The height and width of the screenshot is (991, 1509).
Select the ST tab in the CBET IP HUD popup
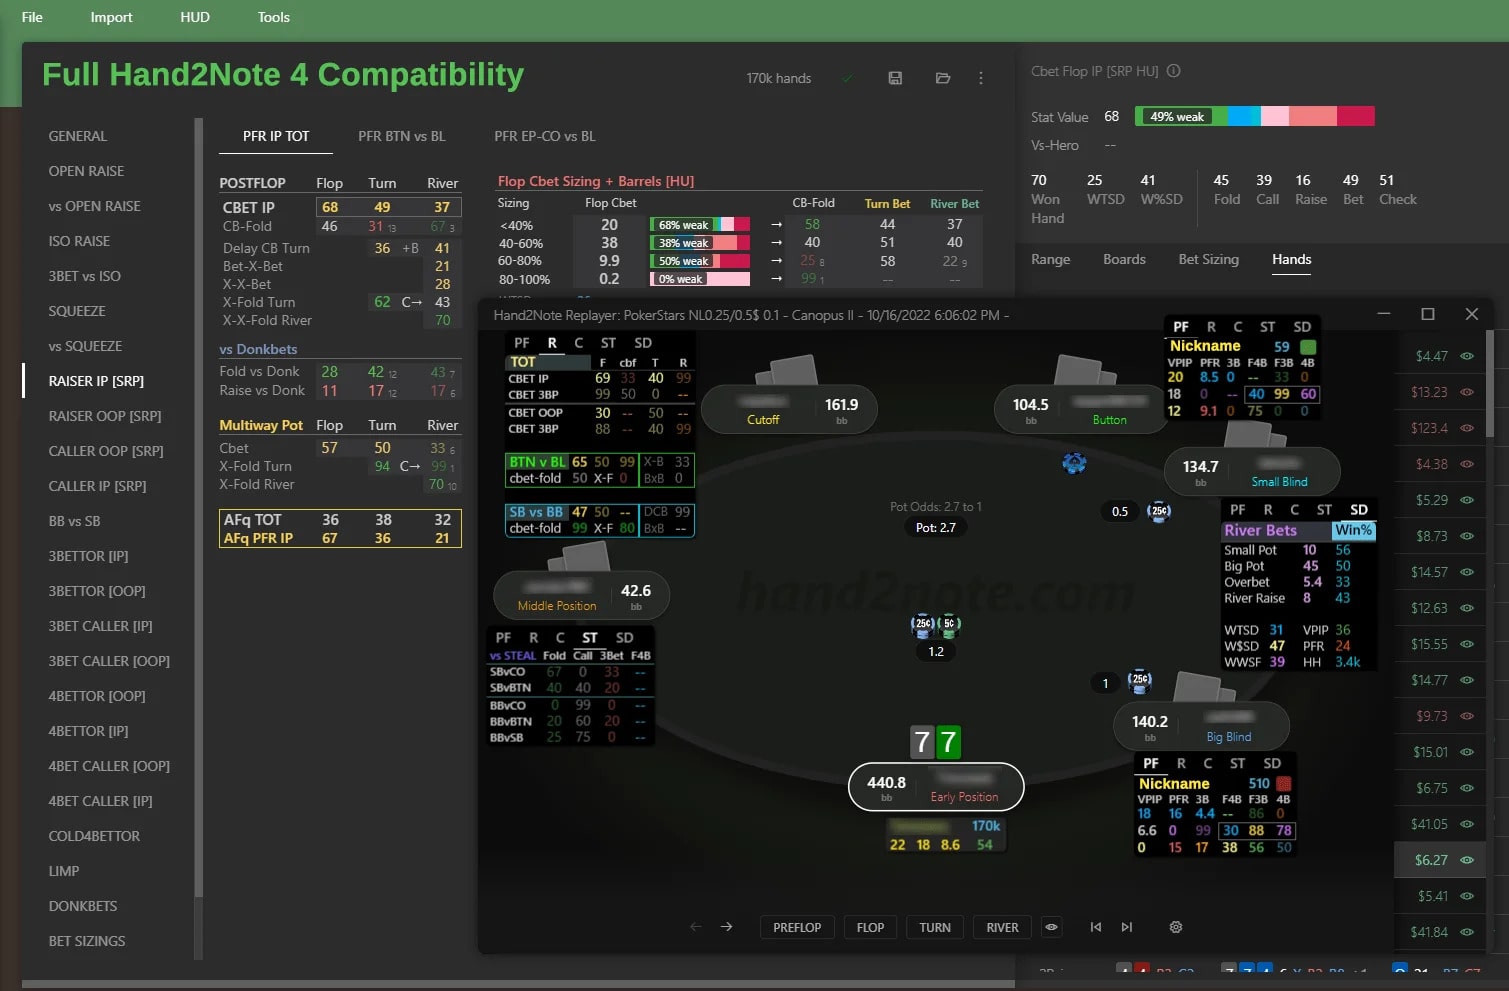point(608,342)
